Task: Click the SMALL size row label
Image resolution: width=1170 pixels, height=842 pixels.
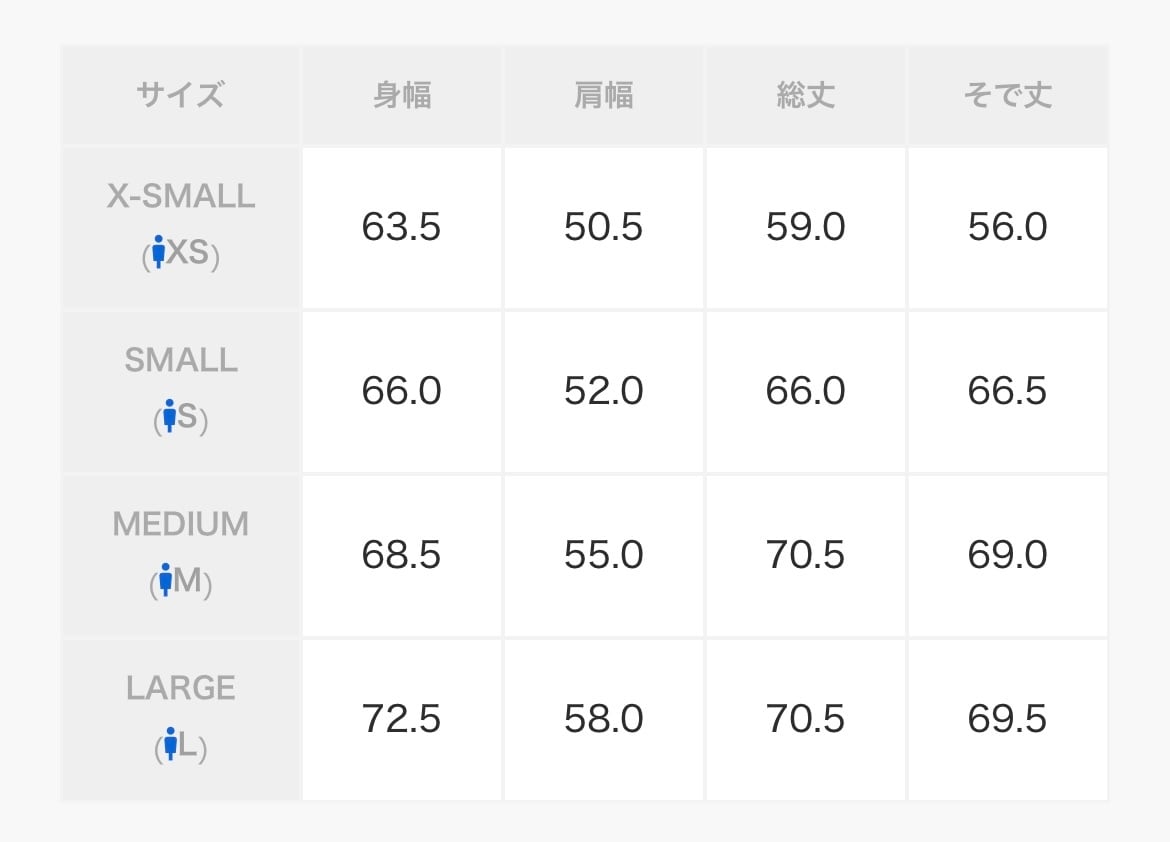Action: pyautogui.click(x=181, y=361)
